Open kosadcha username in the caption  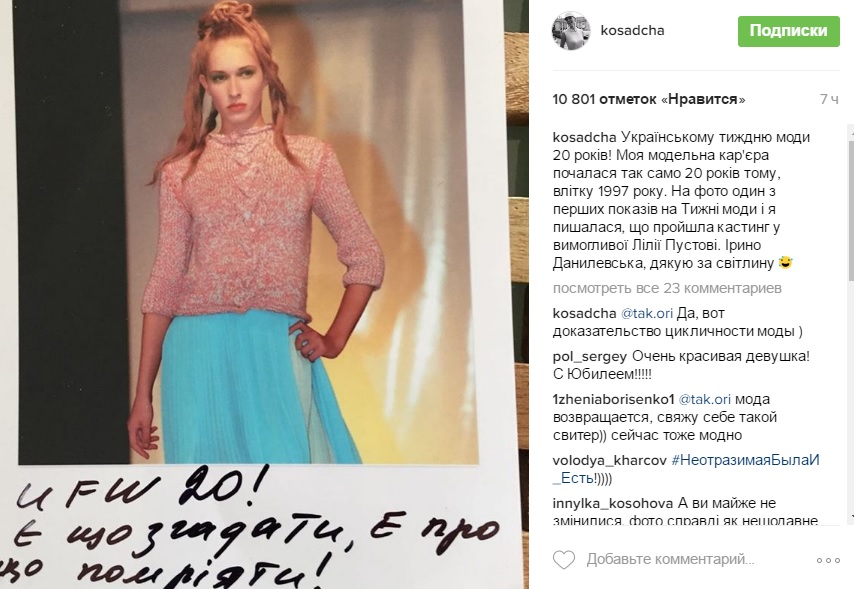point(584,138)
